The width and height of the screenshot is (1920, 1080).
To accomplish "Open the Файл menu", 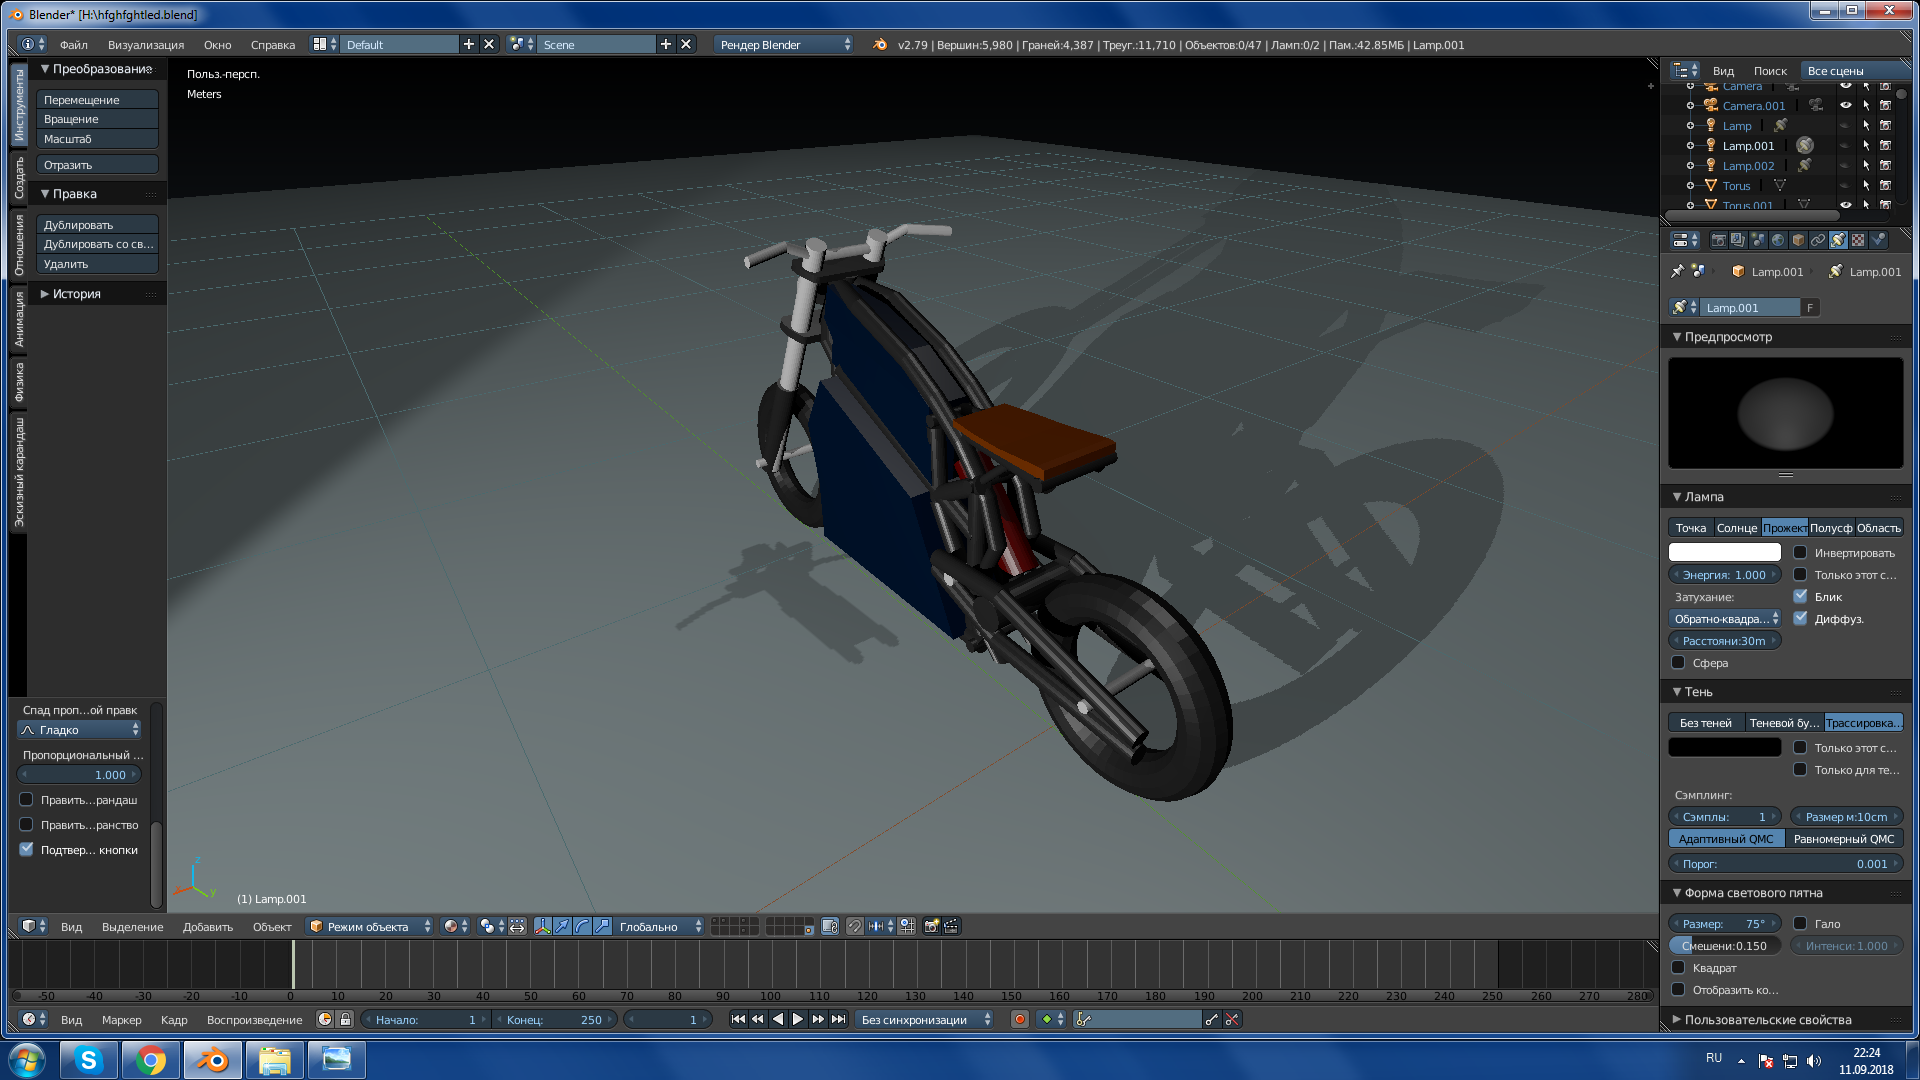I will (x=73, y=45).
